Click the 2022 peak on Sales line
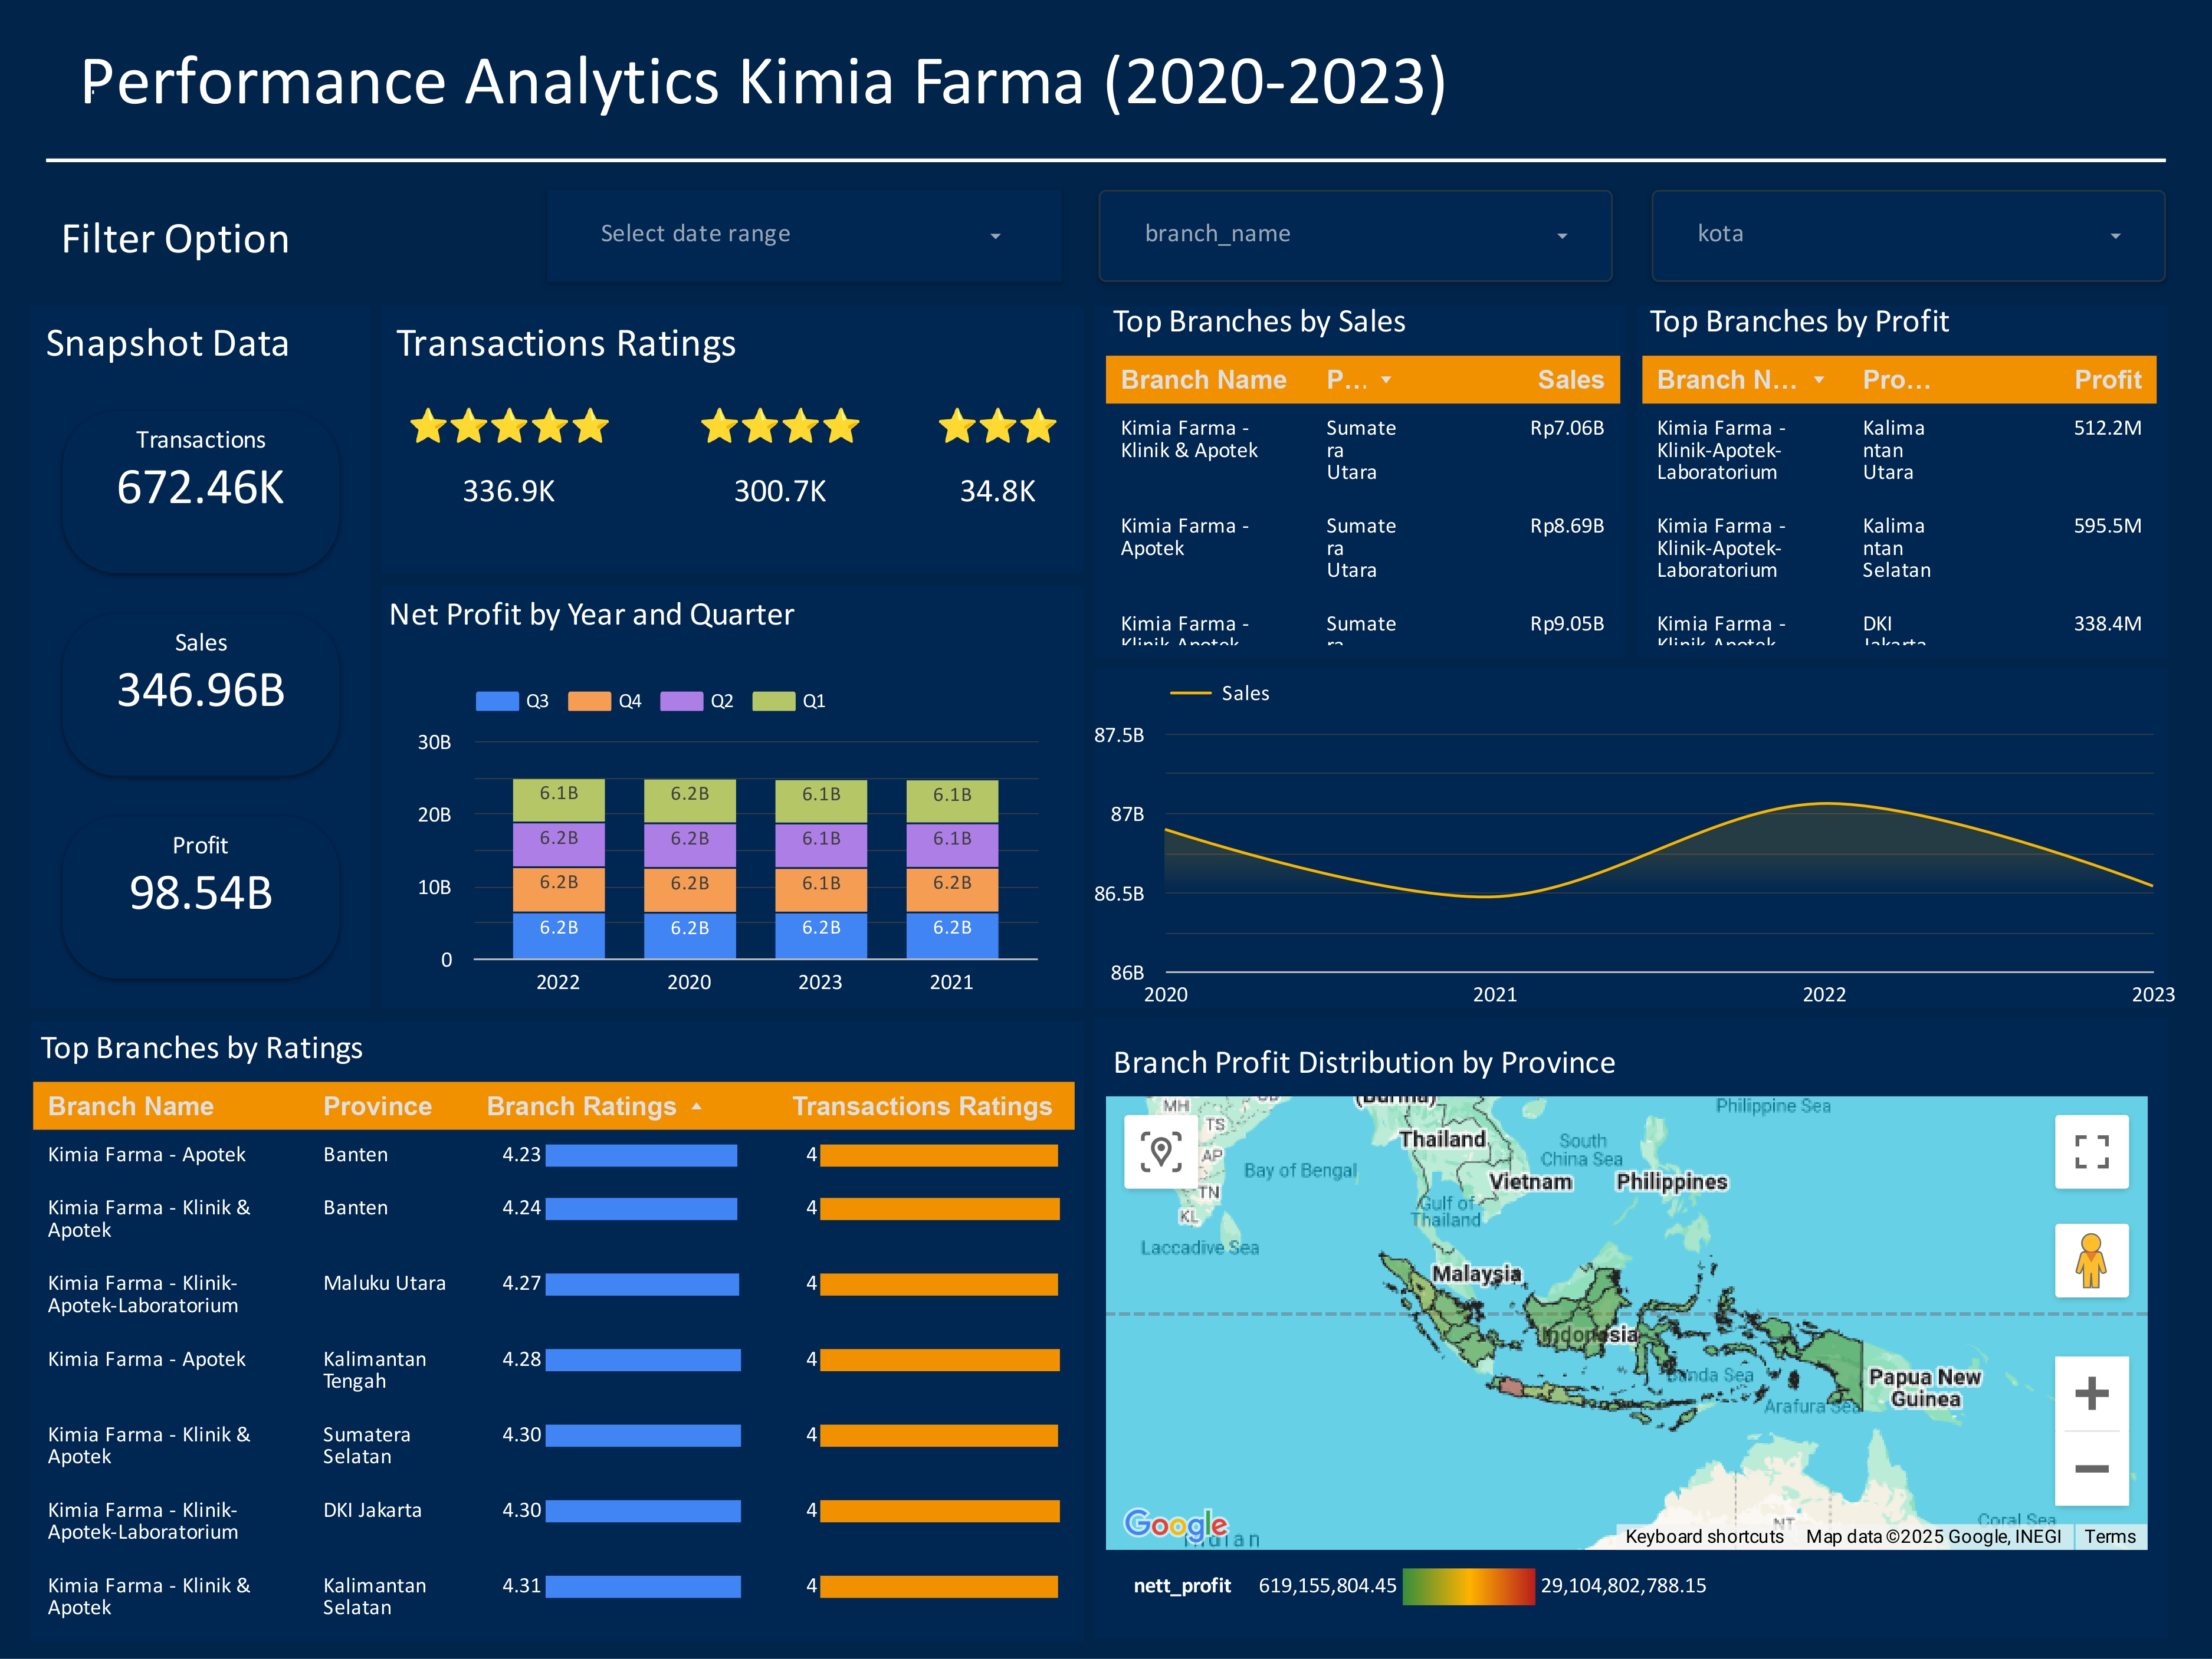The image size is (2212, 1659). 1826,804
